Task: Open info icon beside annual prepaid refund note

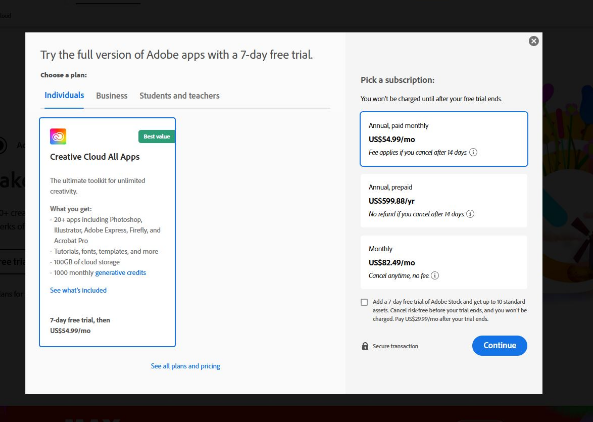Action: 470,214
